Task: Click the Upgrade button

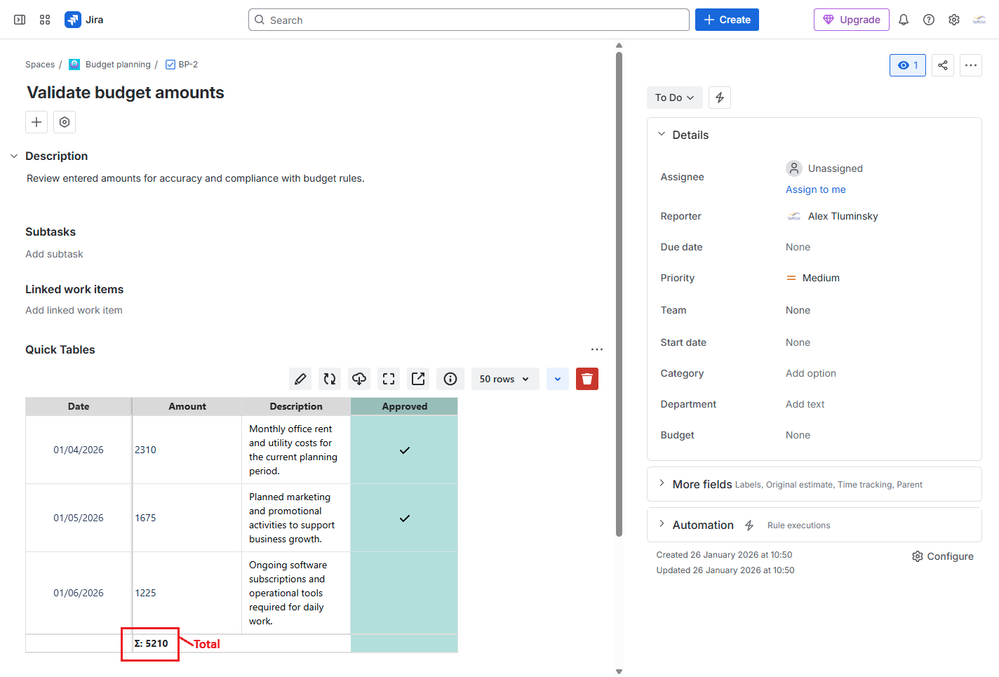Action: click(x=851, y=20)
